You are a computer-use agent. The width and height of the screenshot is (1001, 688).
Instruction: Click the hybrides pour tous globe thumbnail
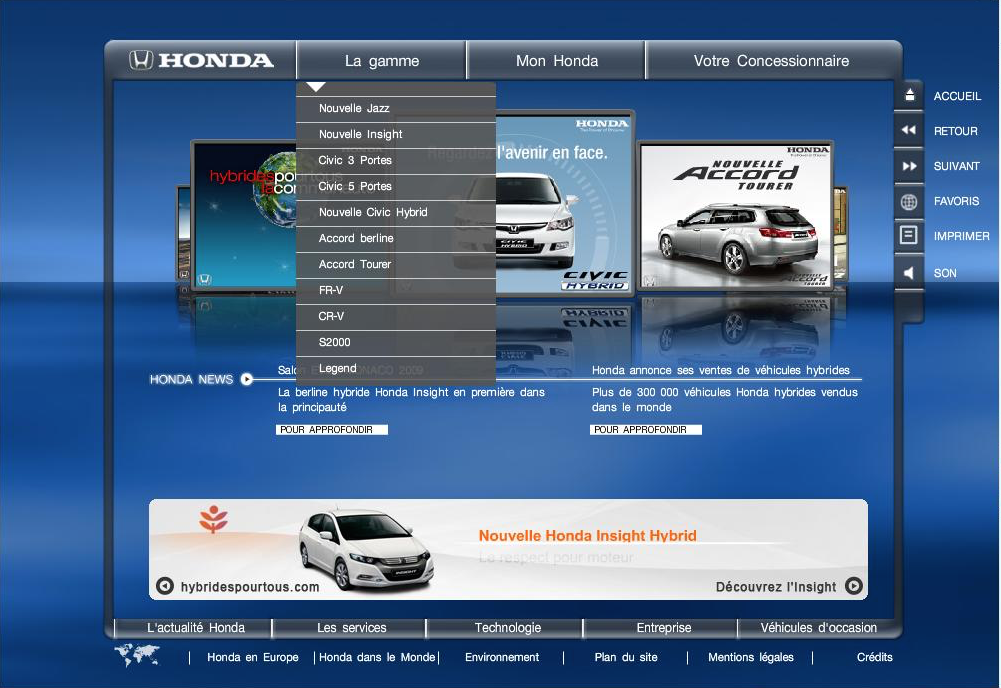click(x=245, y=215)
